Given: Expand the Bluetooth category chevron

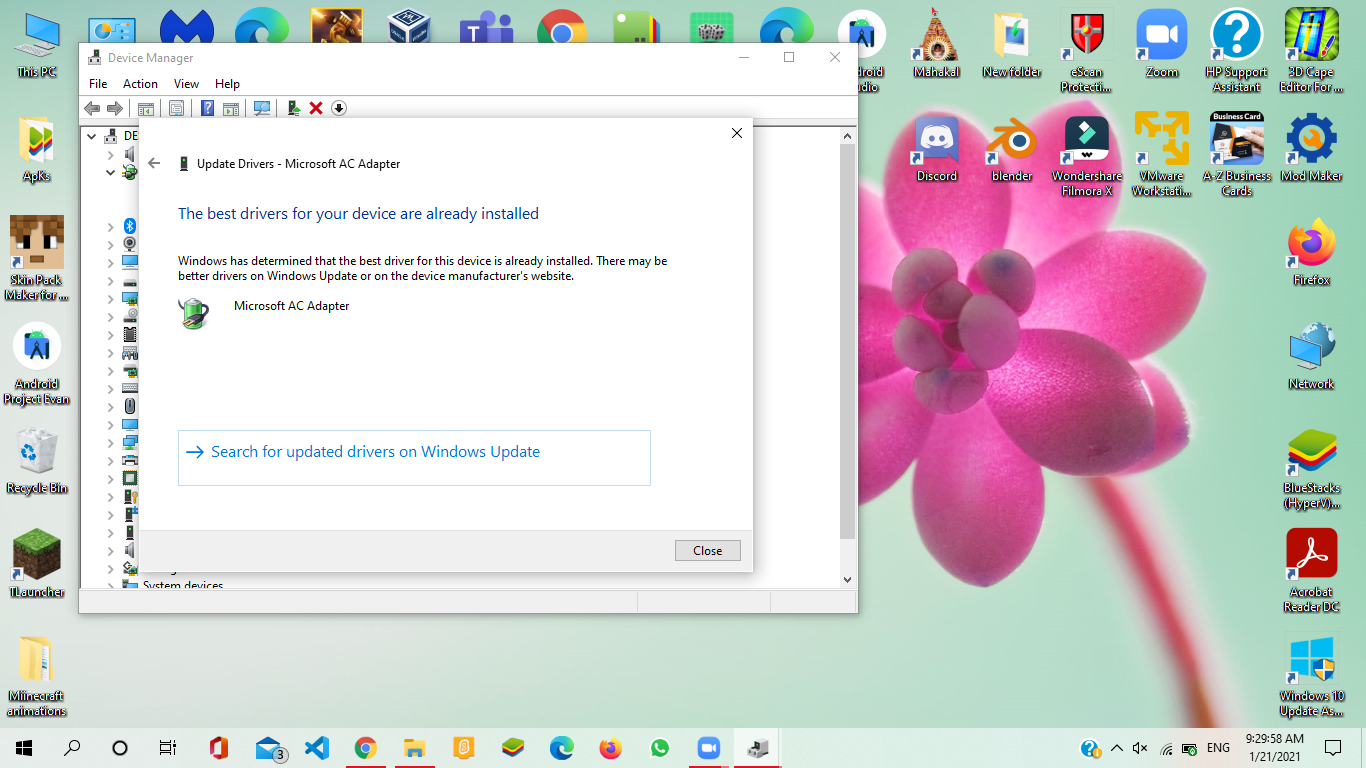Looking at the screenshot, I should 111,227.
